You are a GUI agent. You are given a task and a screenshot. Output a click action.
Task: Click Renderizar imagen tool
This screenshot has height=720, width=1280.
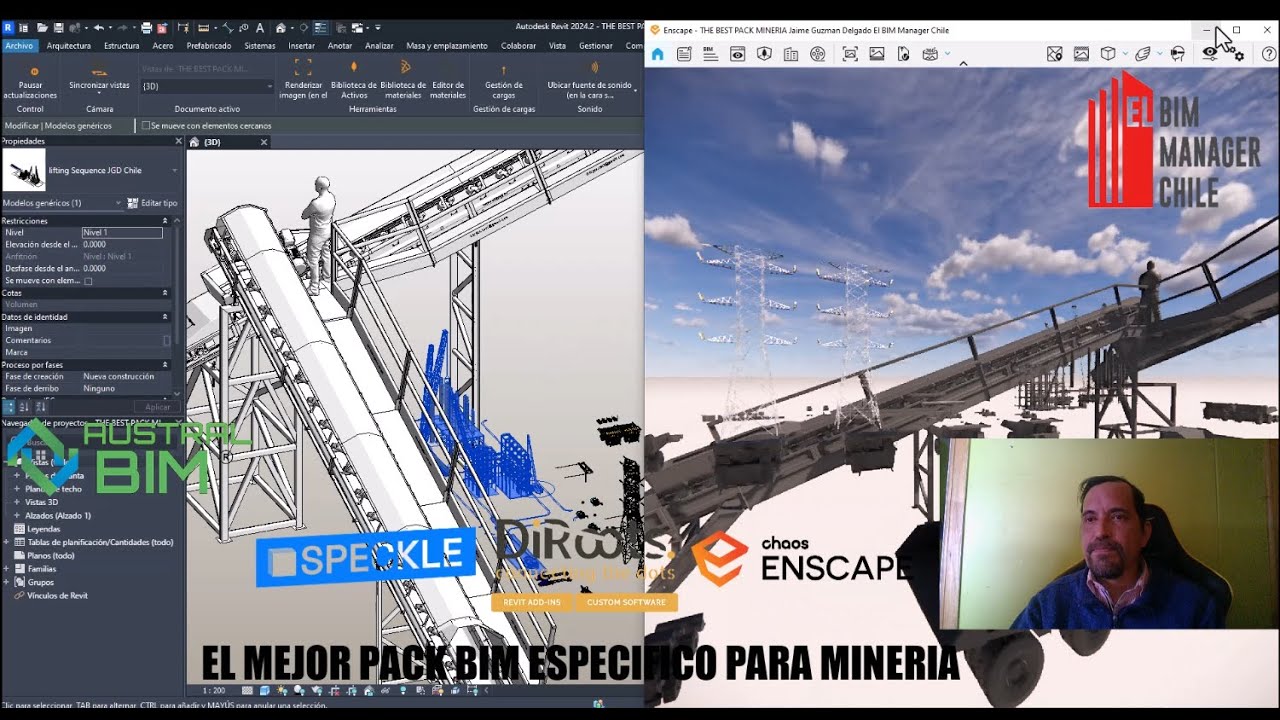pyautogui.click(x=303, y=80)
